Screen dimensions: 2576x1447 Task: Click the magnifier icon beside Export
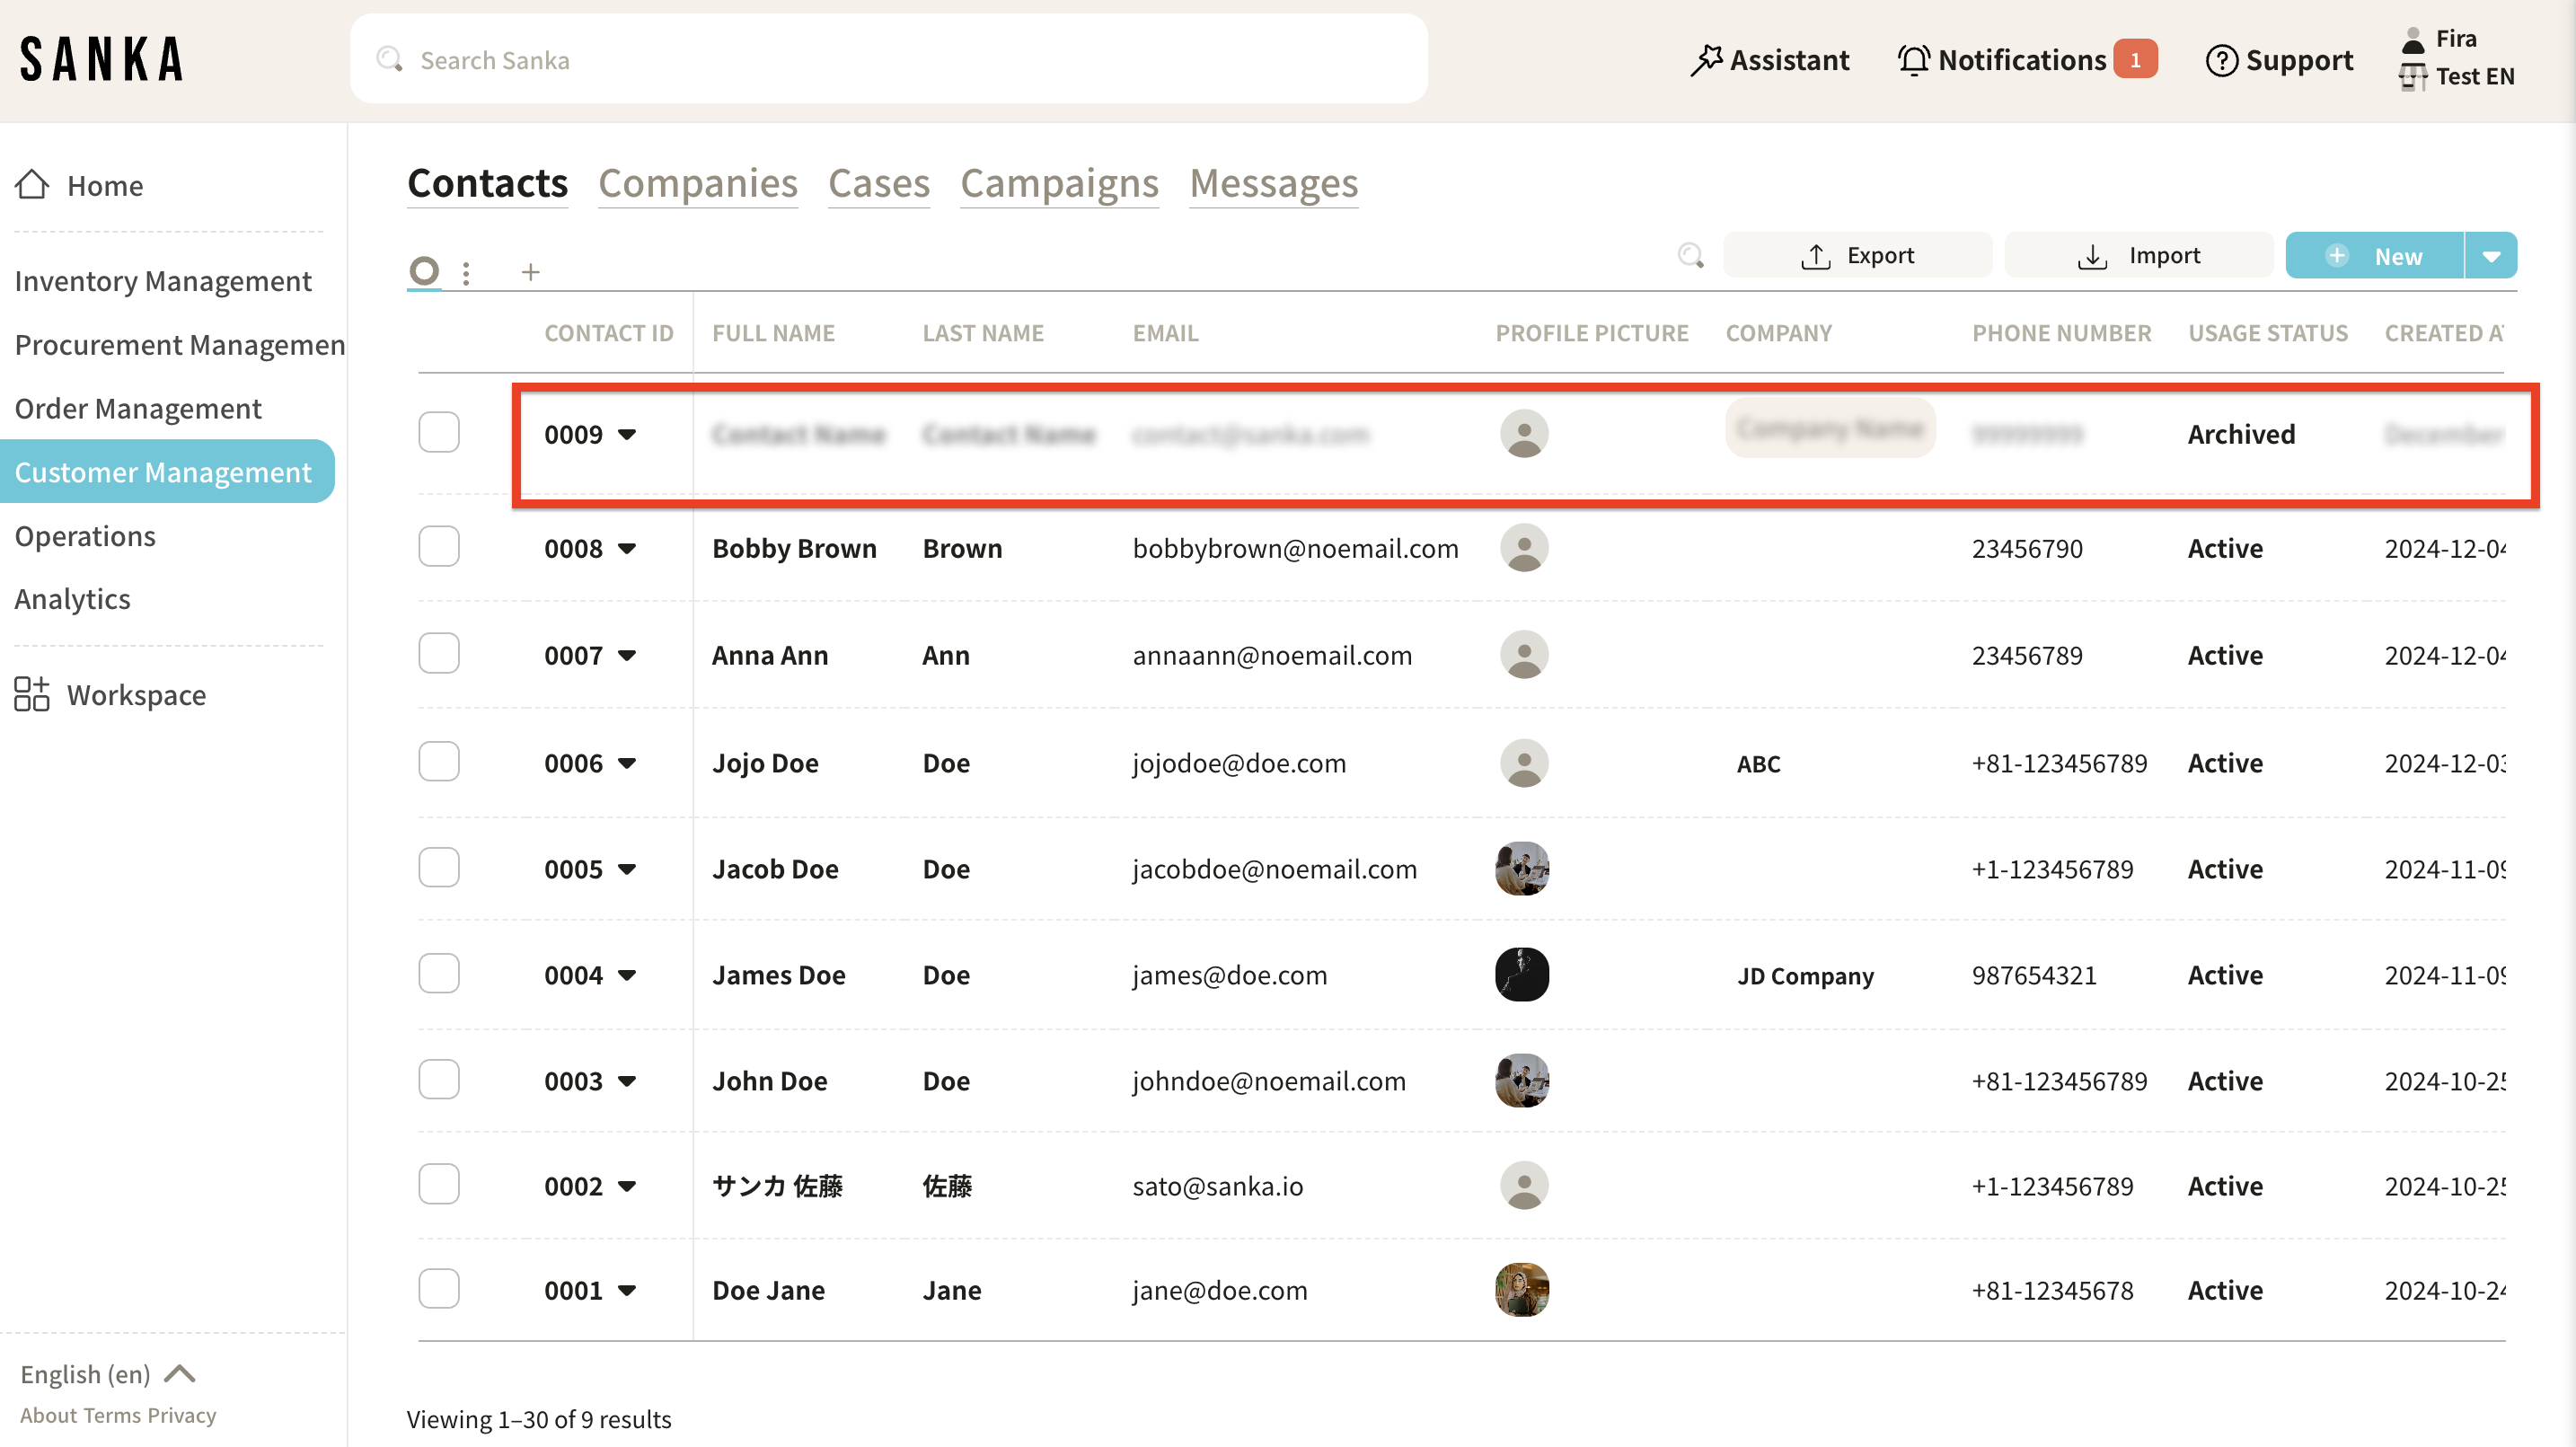click(1690, 256)
